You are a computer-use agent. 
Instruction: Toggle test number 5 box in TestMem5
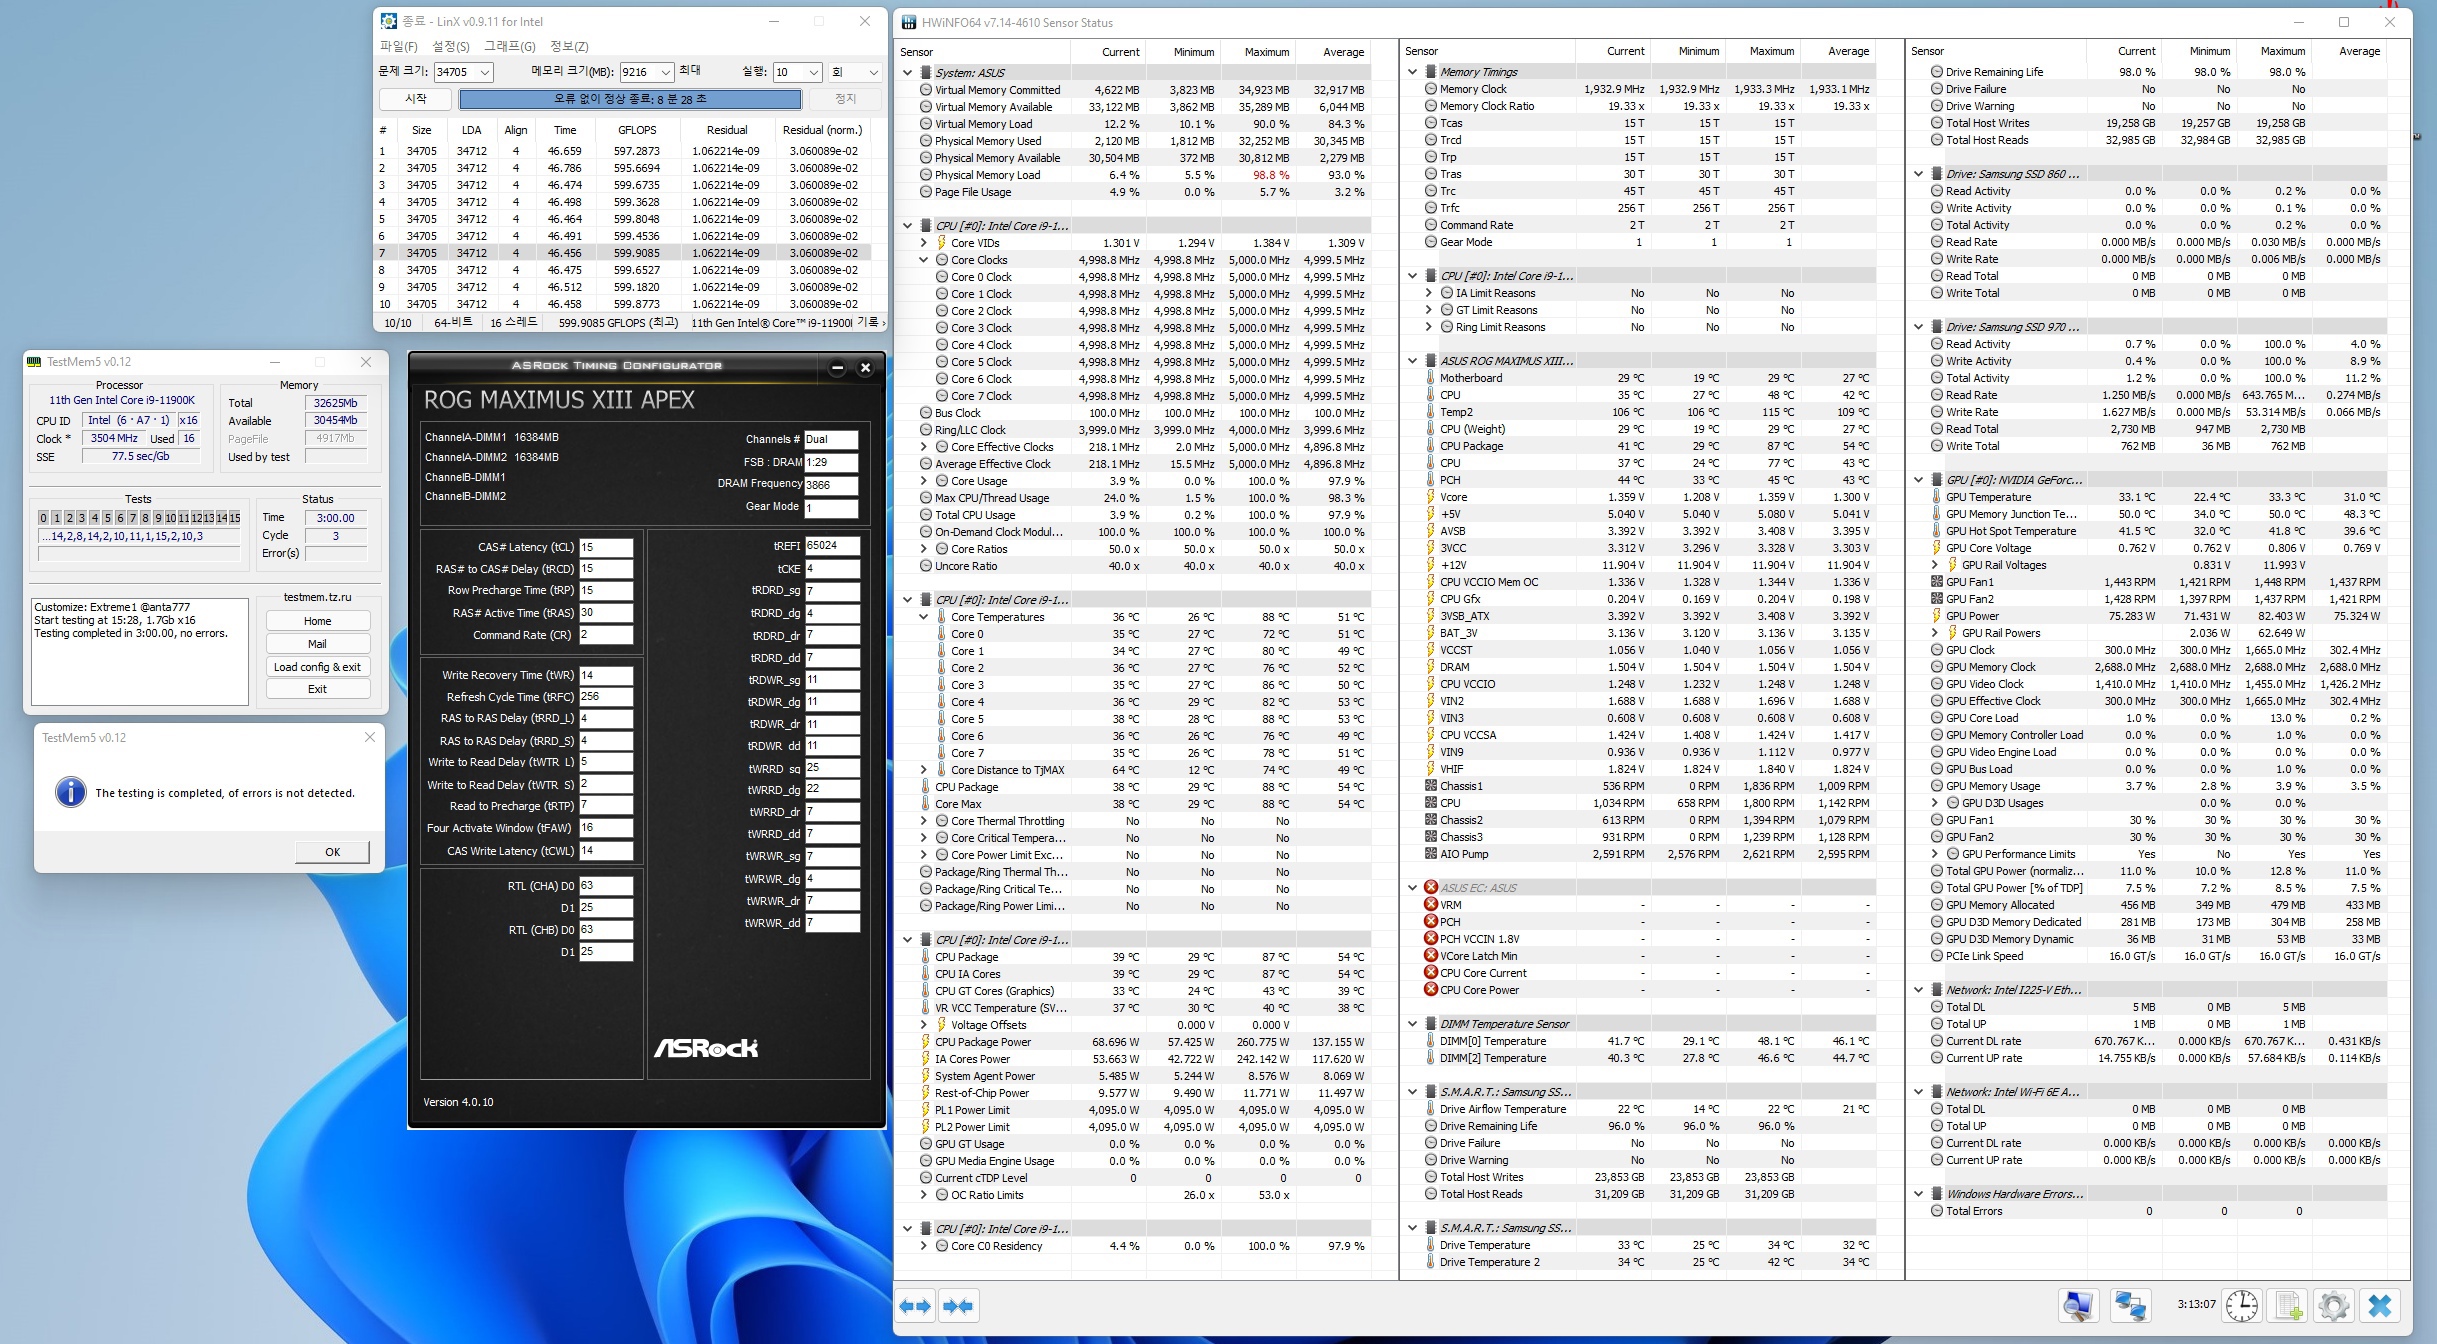[107, 518]
